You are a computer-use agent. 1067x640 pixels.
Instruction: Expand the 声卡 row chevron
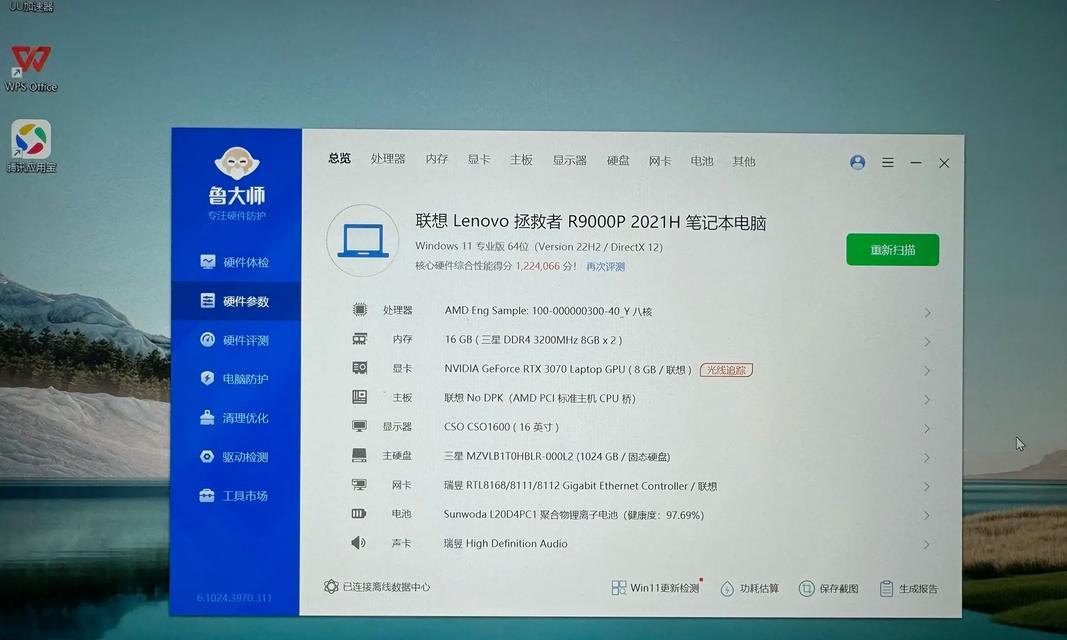pyautogui.click(x=927, y=545)
